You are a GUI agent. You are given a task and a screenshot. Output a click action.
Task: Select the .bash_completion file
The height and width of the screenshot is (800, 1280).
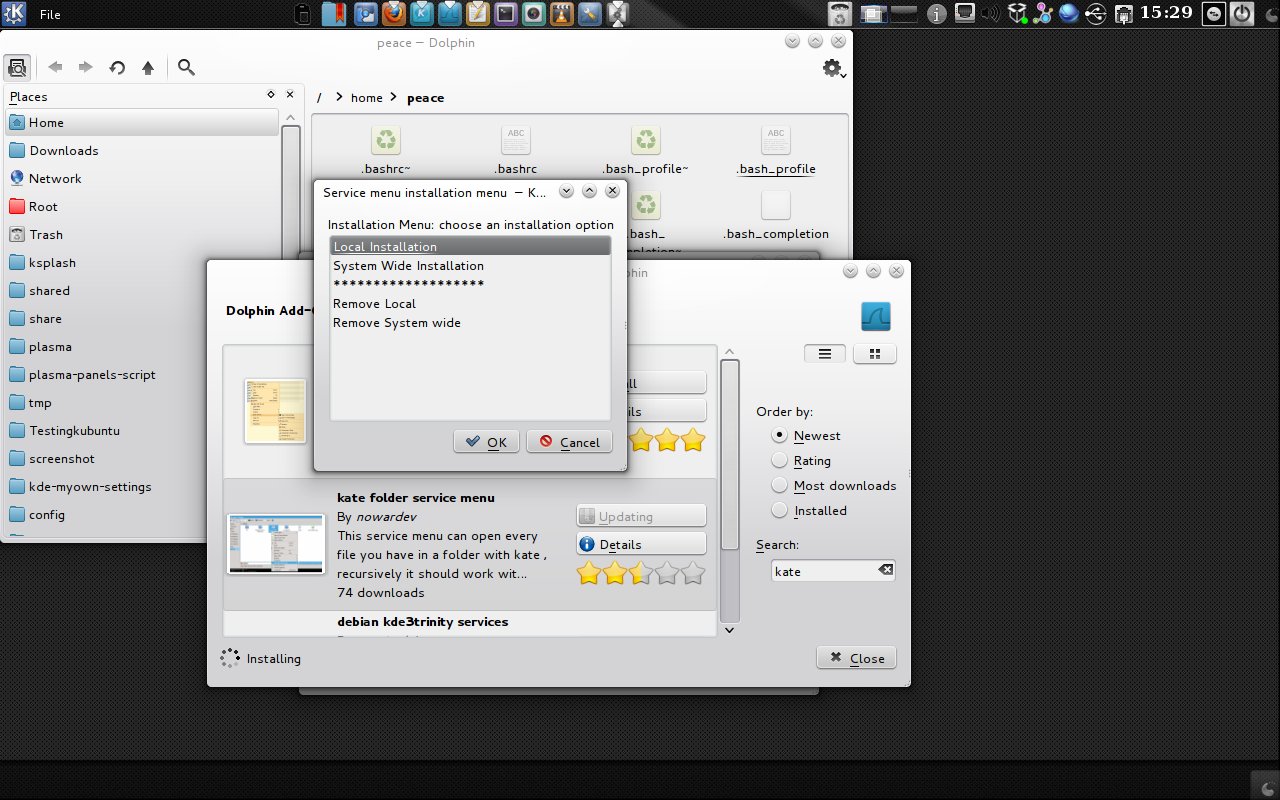776,215
